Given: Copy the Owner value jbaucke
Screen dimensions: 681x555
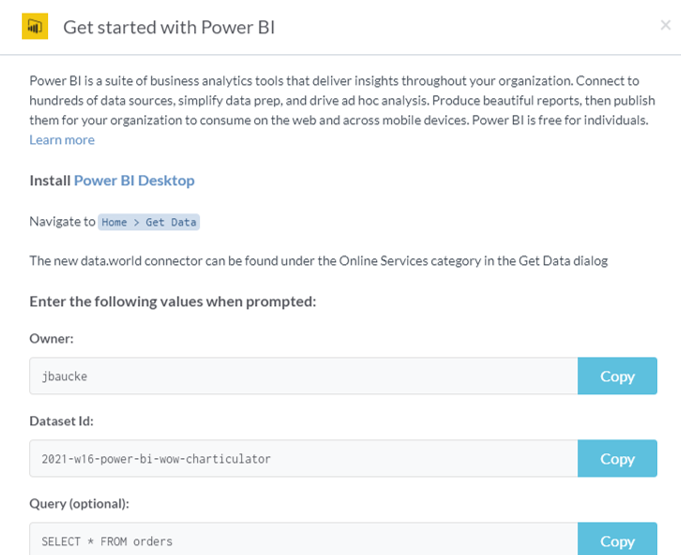Looking at the screenshot, I should tap(617, 376).
